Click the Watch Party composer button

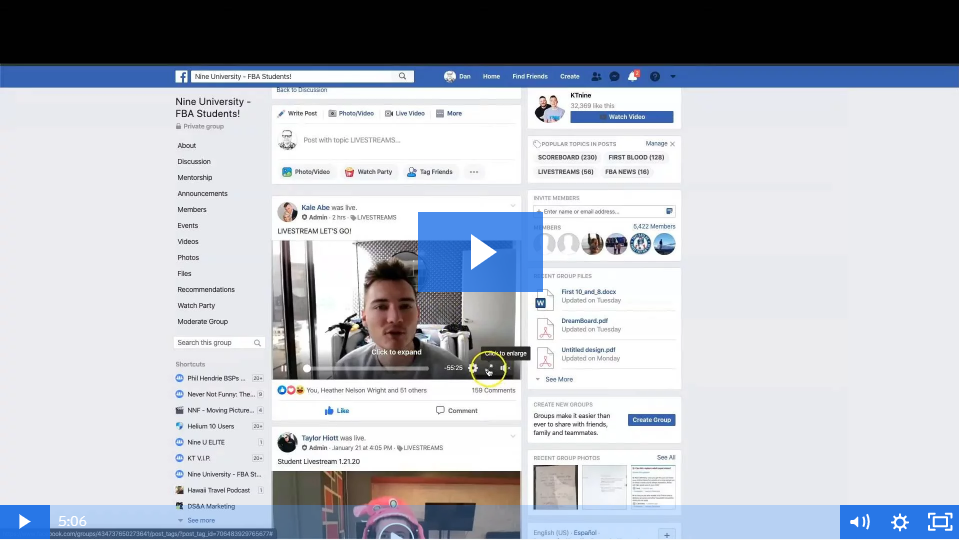368,172
